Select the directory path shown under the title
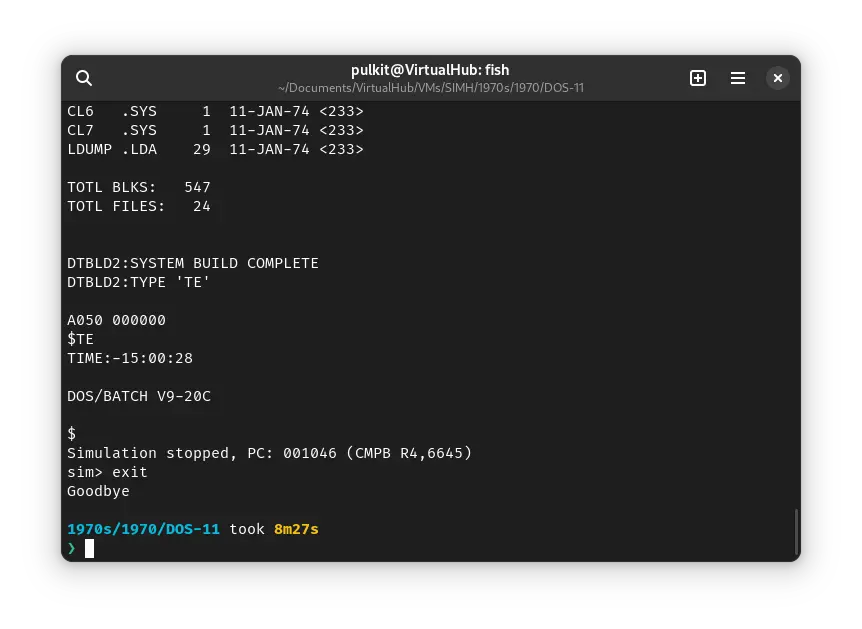Viewport: 862px width, 629px height. click(430, 88)
